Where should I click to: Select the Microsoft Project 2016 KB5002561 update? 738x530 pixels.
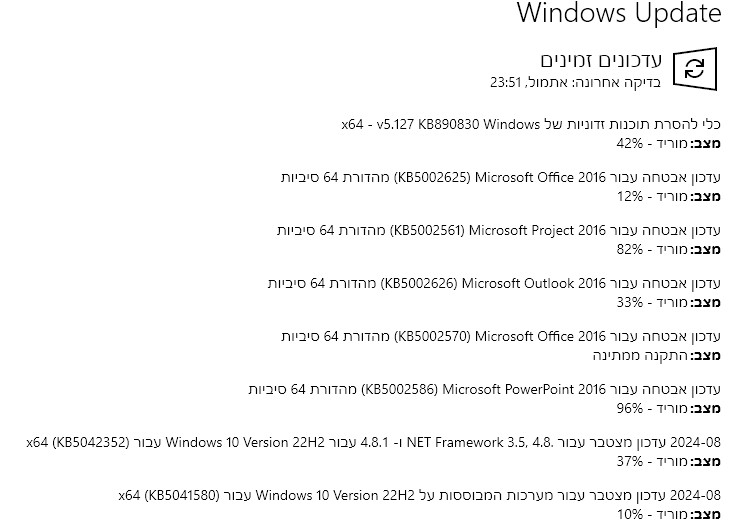point(498,231)
